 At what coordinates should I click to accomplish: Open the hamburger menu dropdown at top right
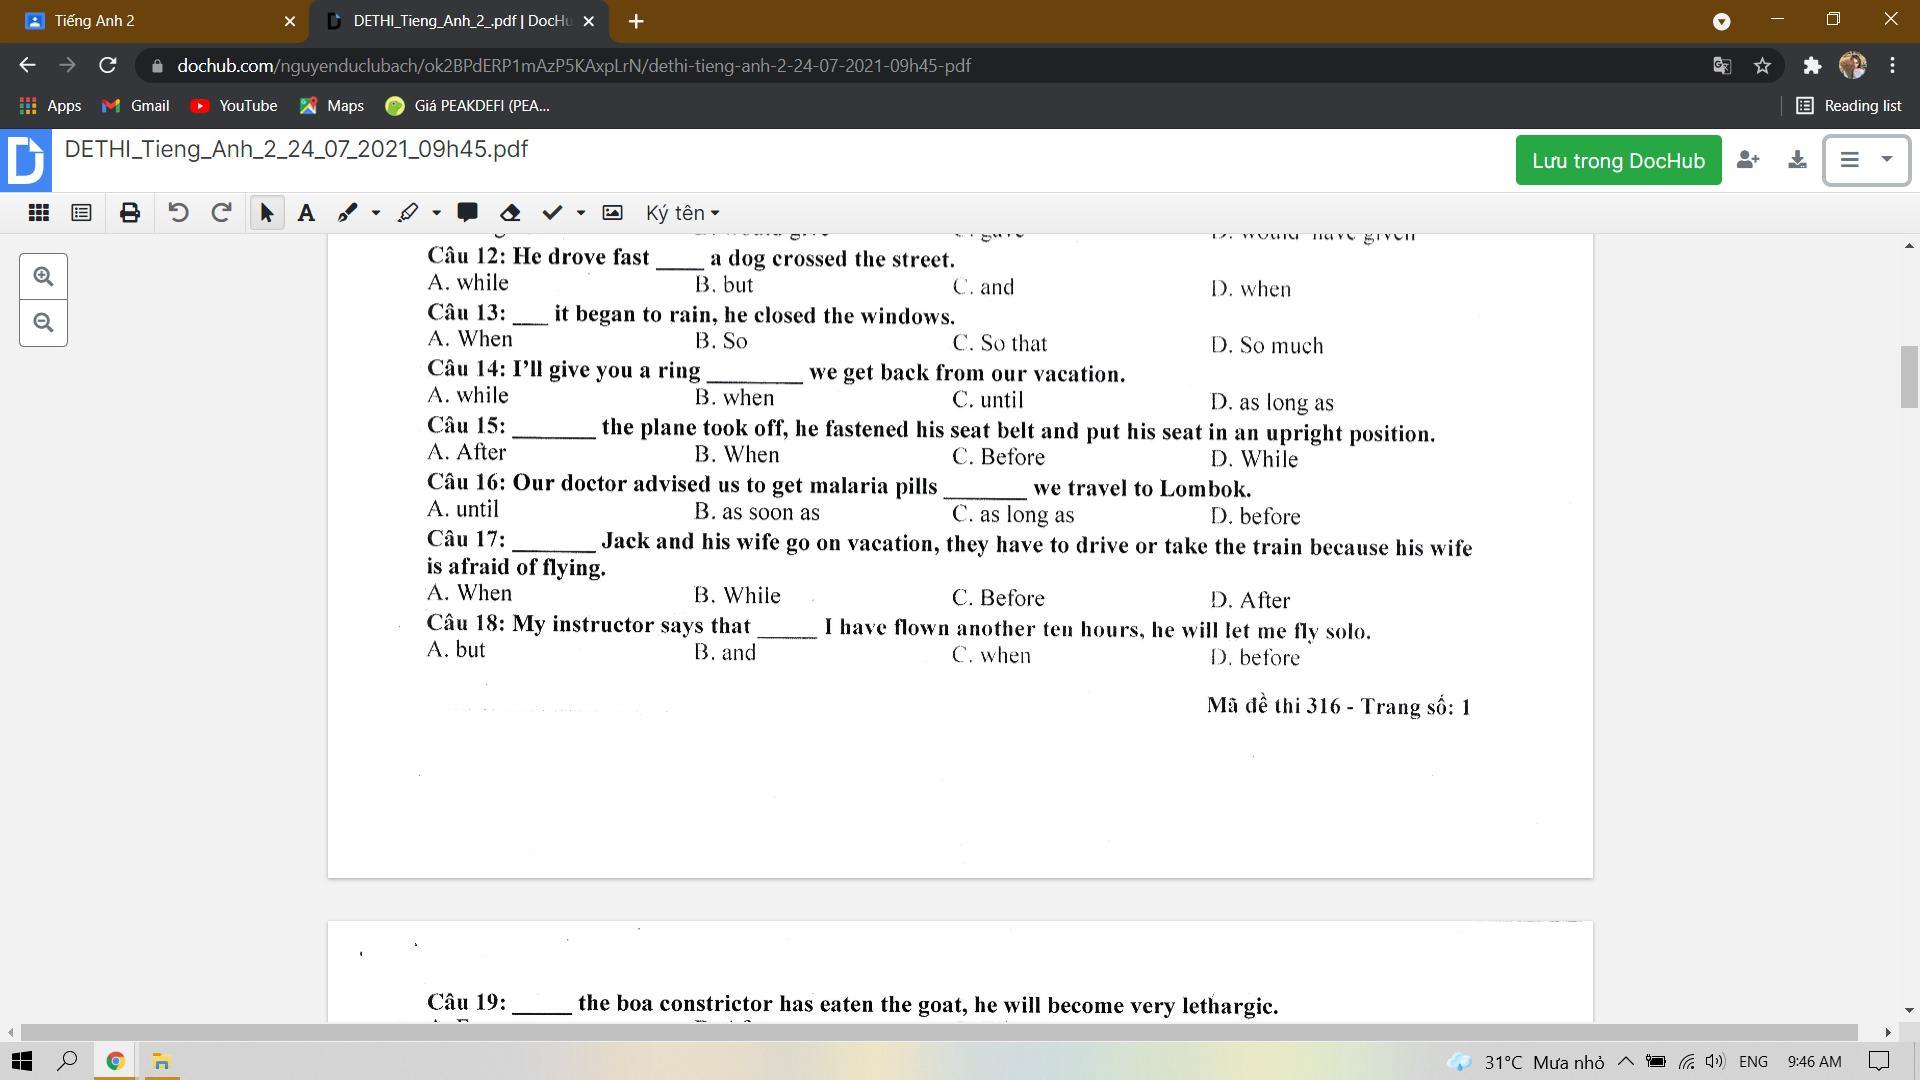pos(1866,160)
